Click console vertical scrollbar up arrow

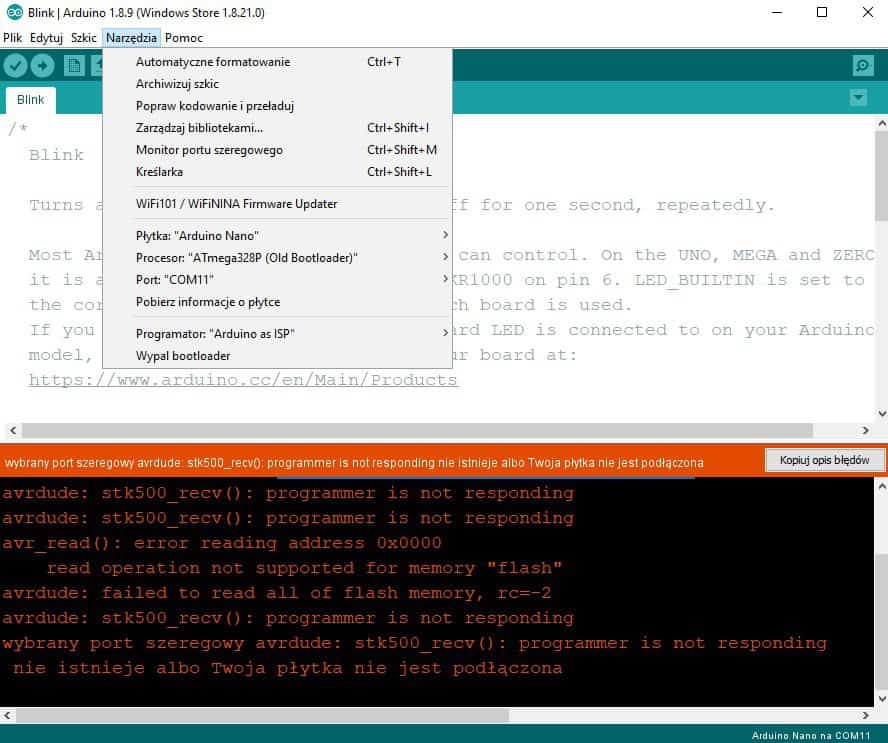[881, 486]
